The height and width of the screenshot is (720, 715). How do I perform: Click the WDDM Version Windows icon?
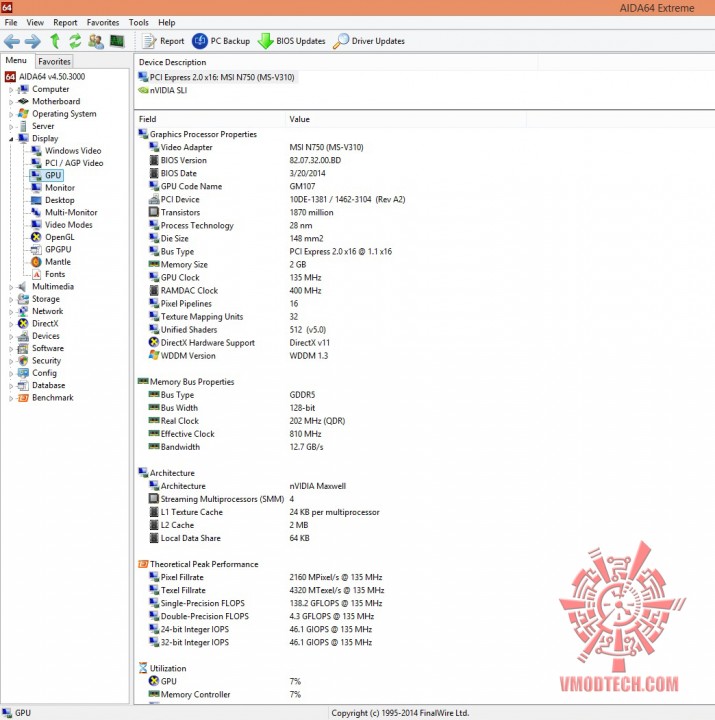pos(154,355)
